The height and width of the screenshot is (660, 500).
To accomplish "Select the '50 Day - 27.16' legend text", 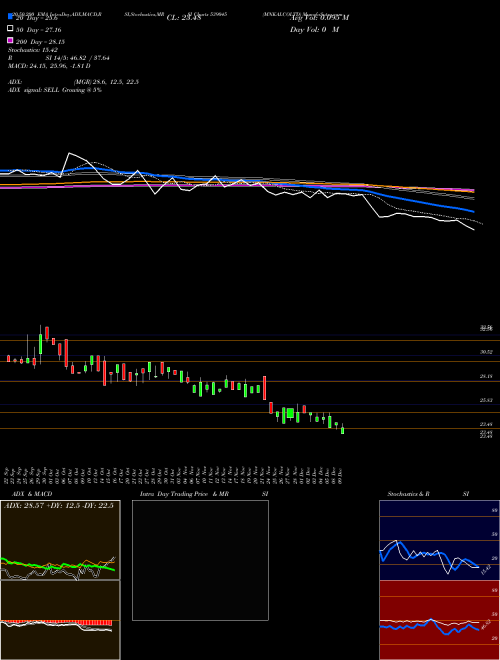I will [39, 30].
